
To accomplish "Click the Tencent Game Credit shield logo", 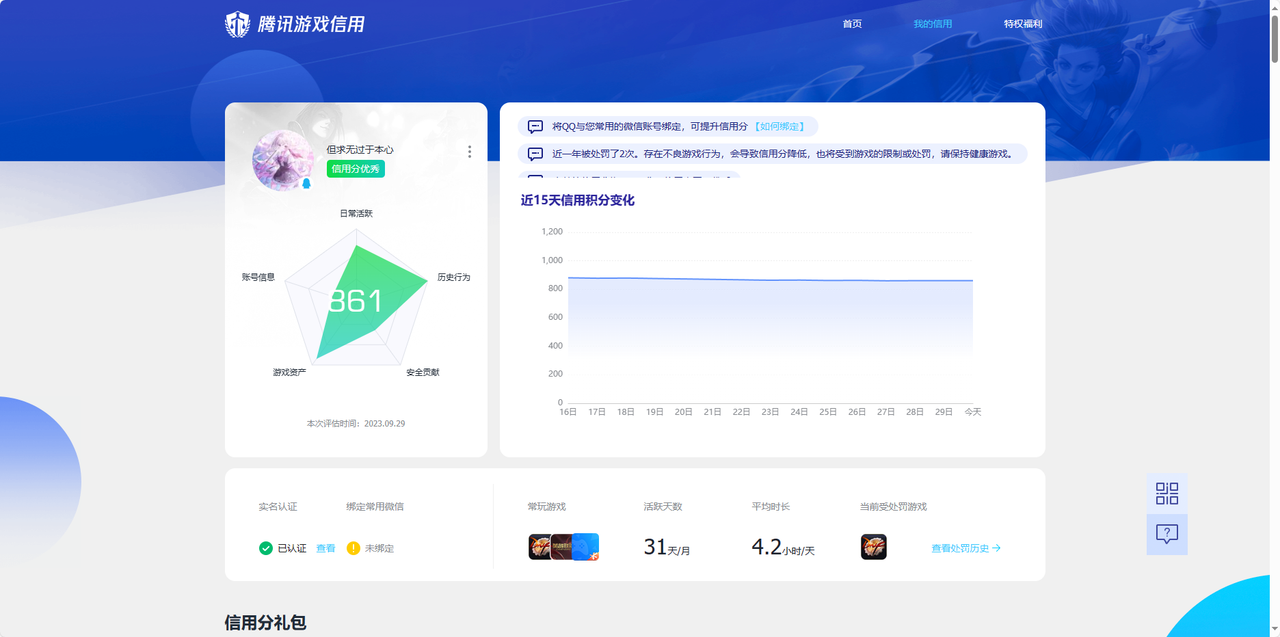I will (x=237, y=24).
